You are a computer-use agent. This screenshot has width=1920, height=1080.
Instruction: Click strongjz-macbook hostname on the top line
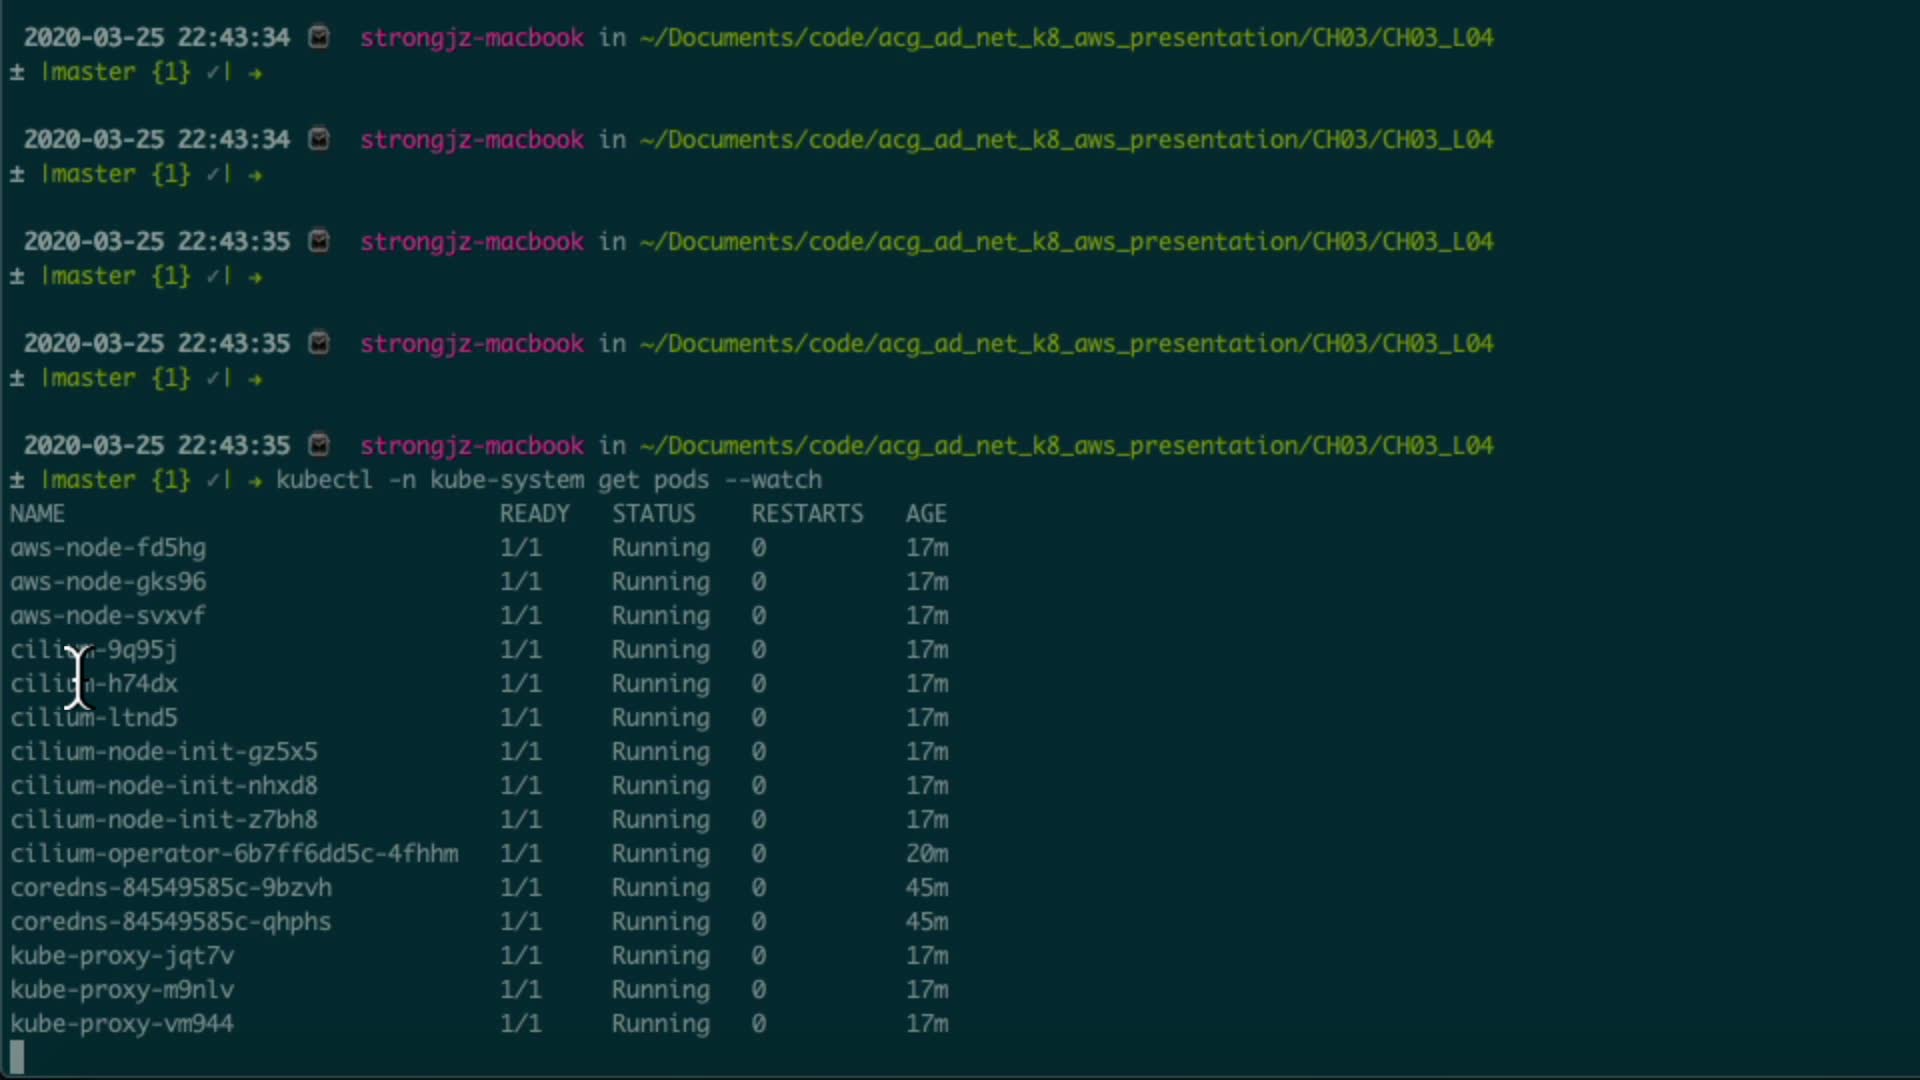472,38
